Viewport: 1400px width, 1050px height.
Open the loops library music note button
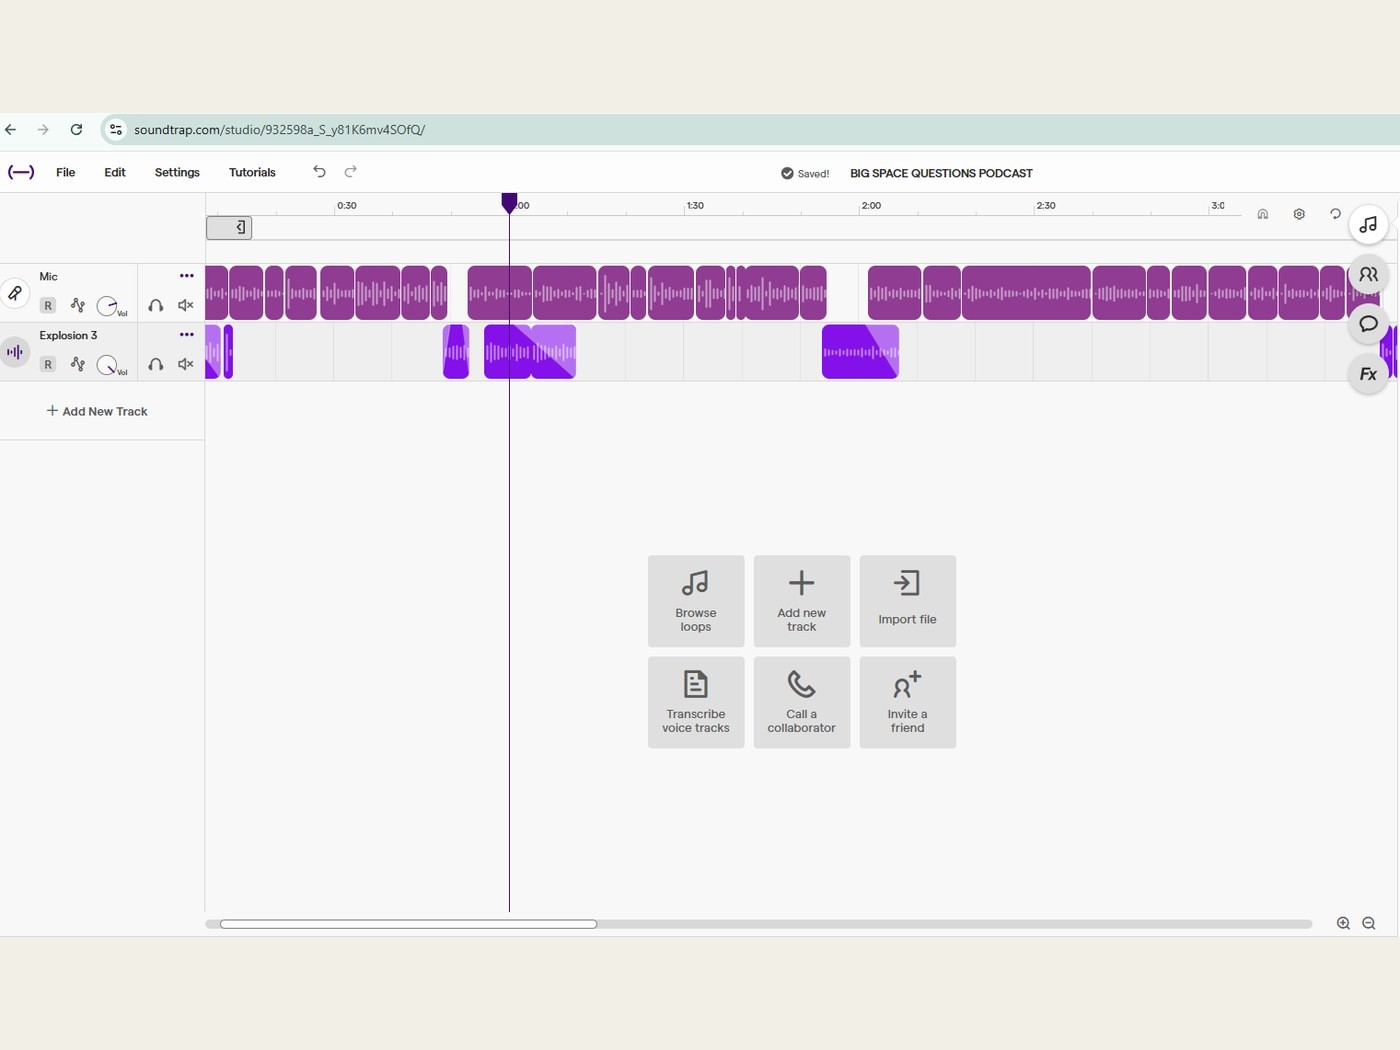point(1368,225)
